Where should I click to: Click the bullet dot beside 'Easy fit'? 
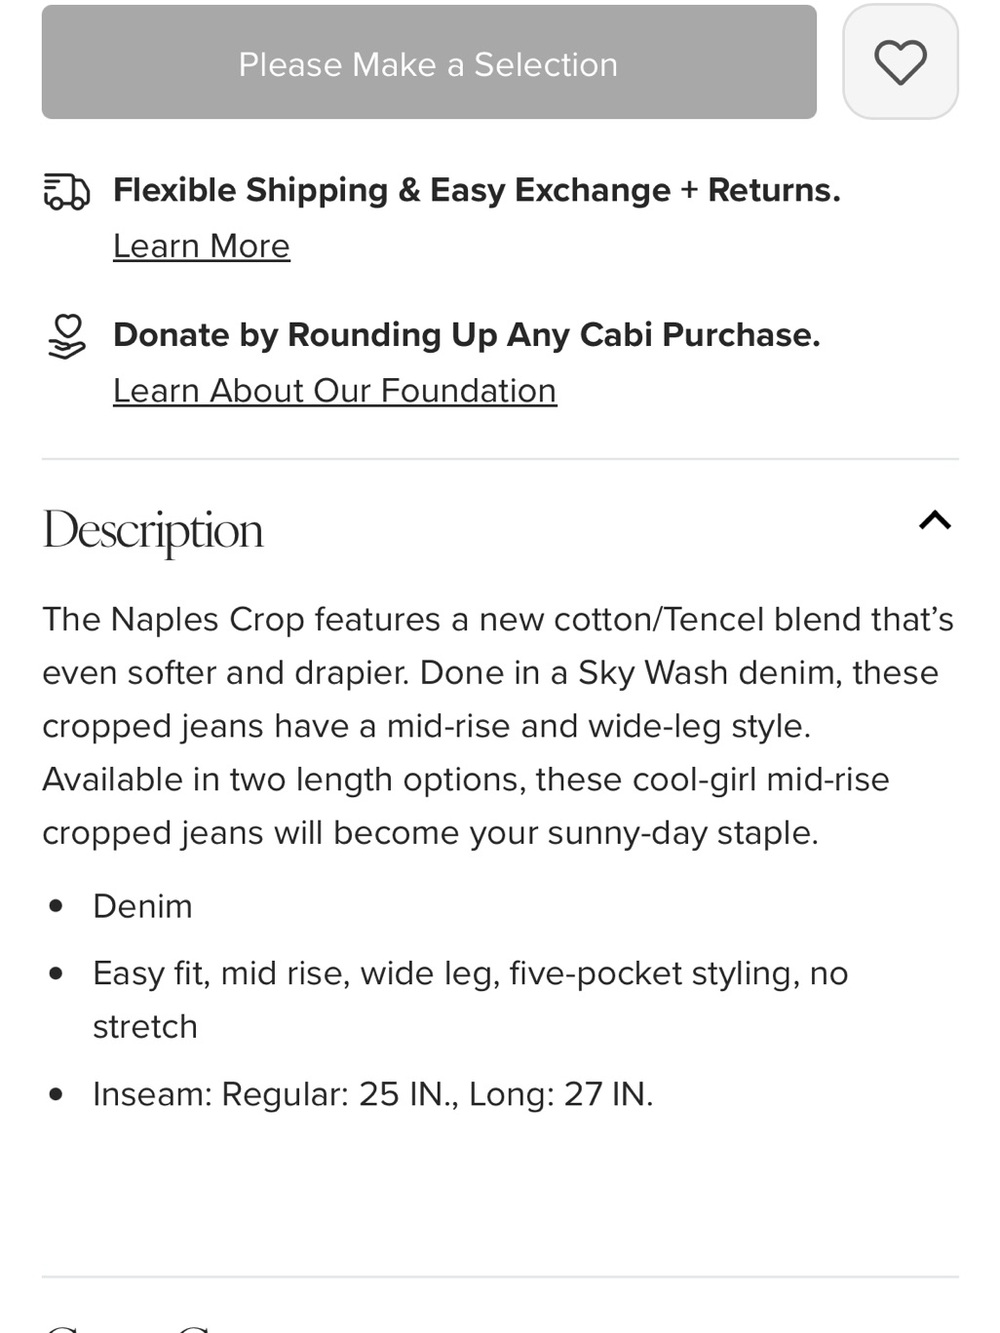tap(56, 973)
